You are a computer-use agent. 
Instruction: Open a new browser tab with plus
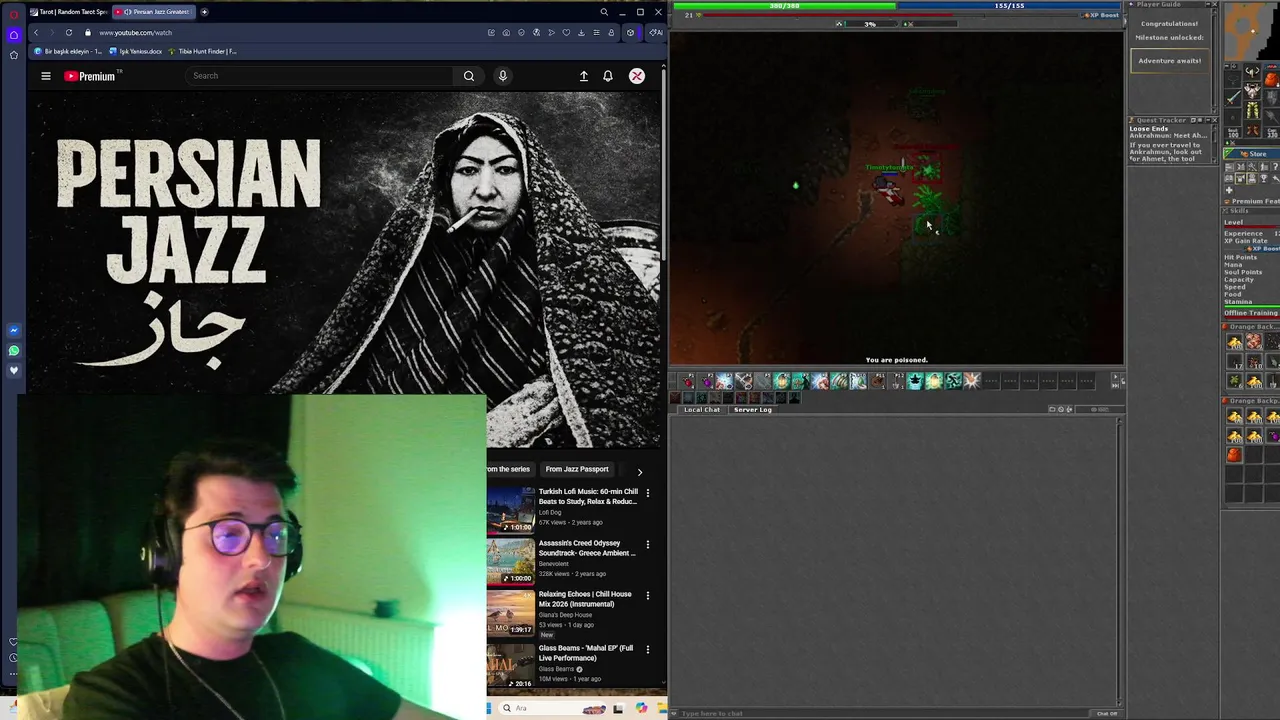pos(205,12)
